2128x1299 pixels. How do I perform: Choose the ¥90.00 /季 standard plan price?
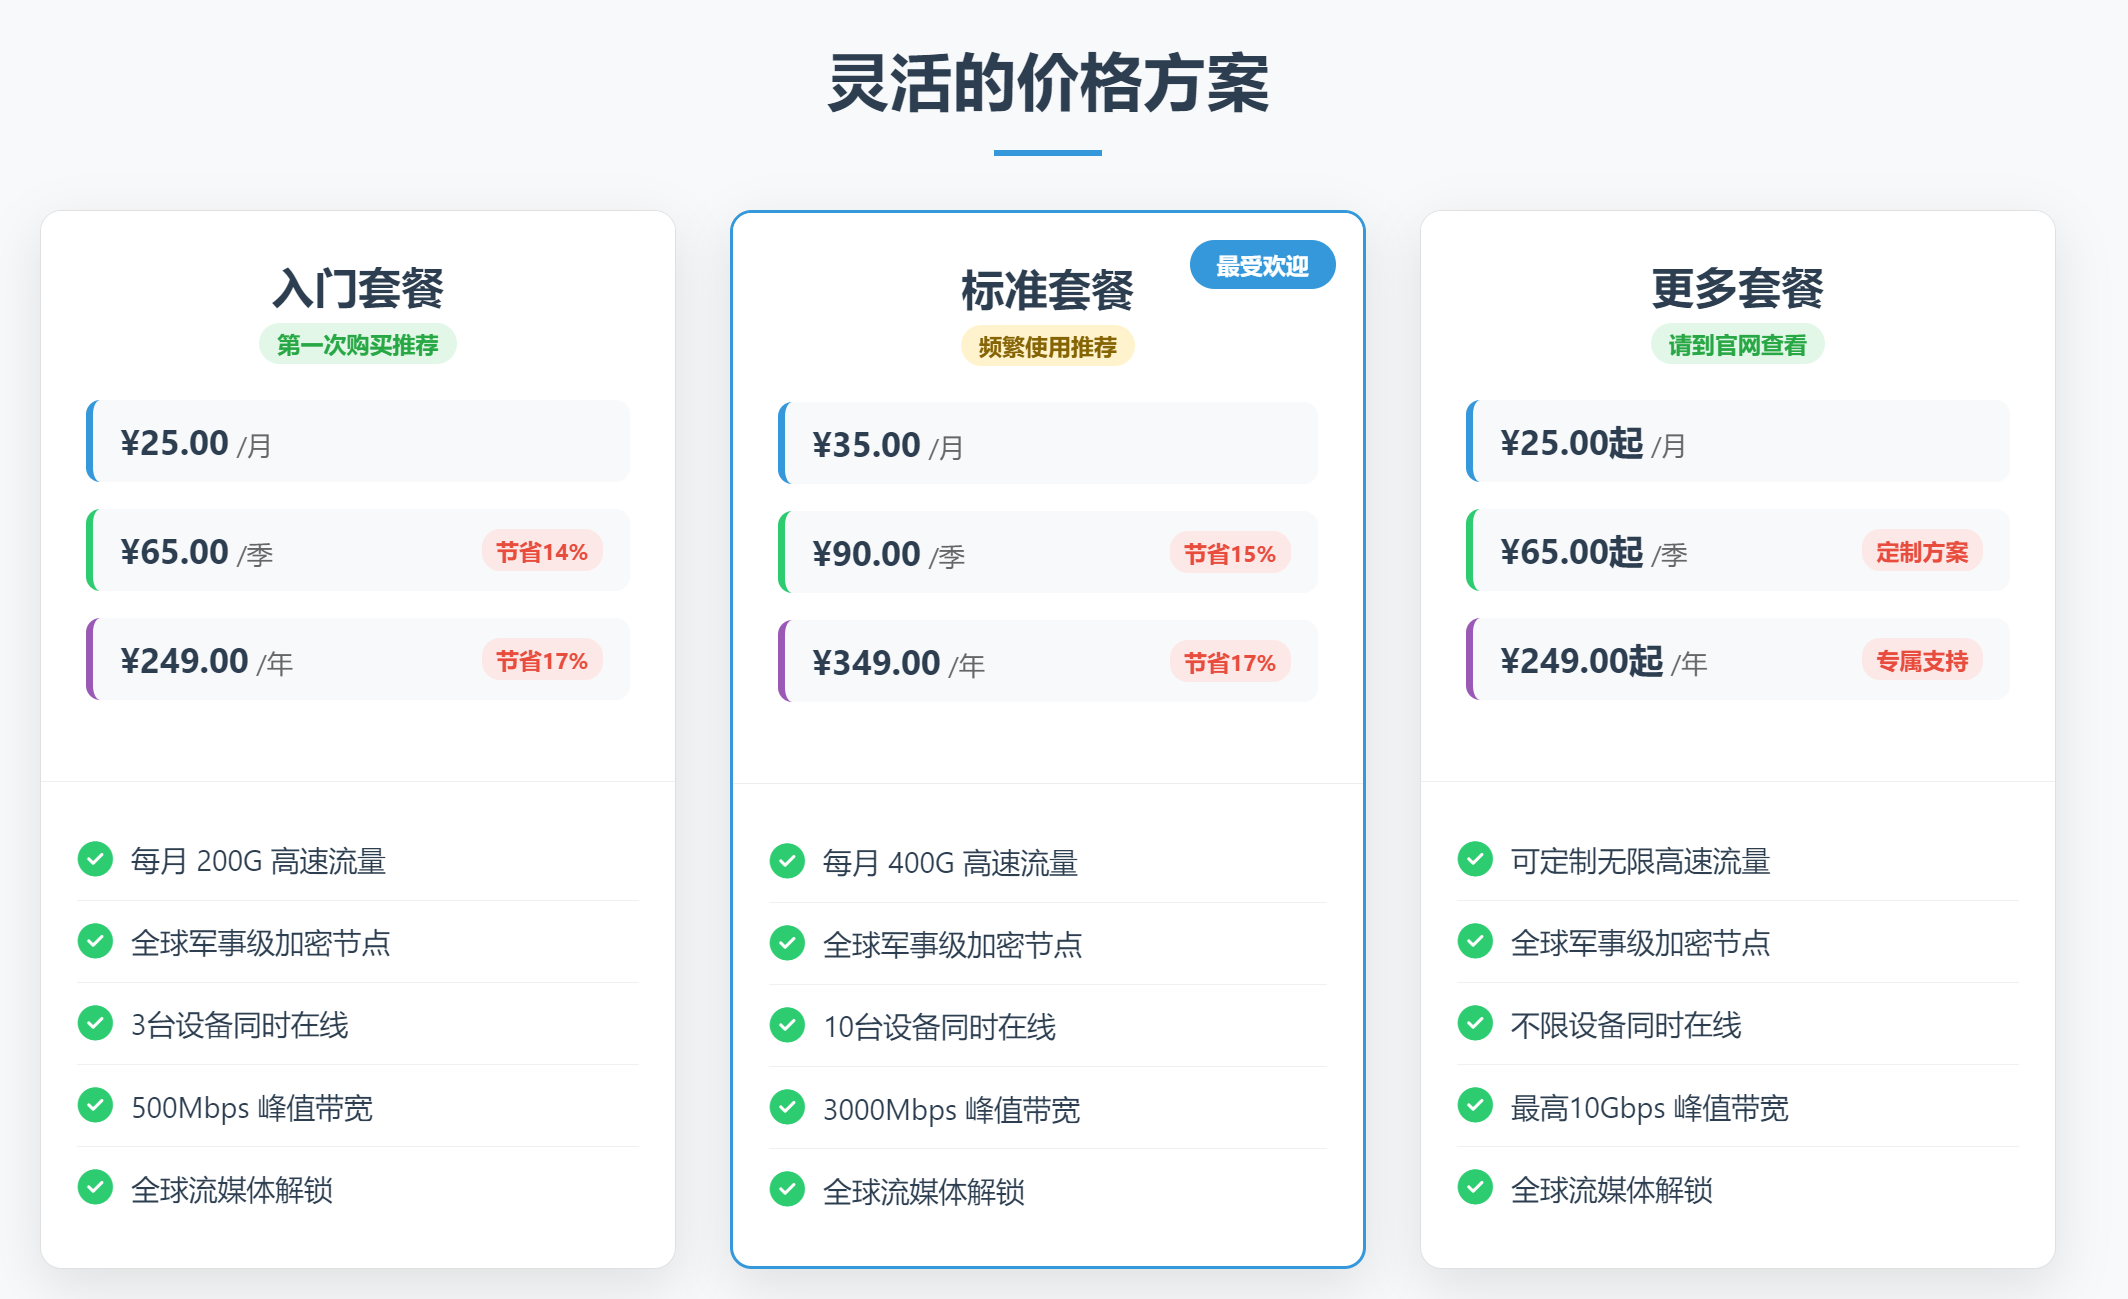[1047, 552]
